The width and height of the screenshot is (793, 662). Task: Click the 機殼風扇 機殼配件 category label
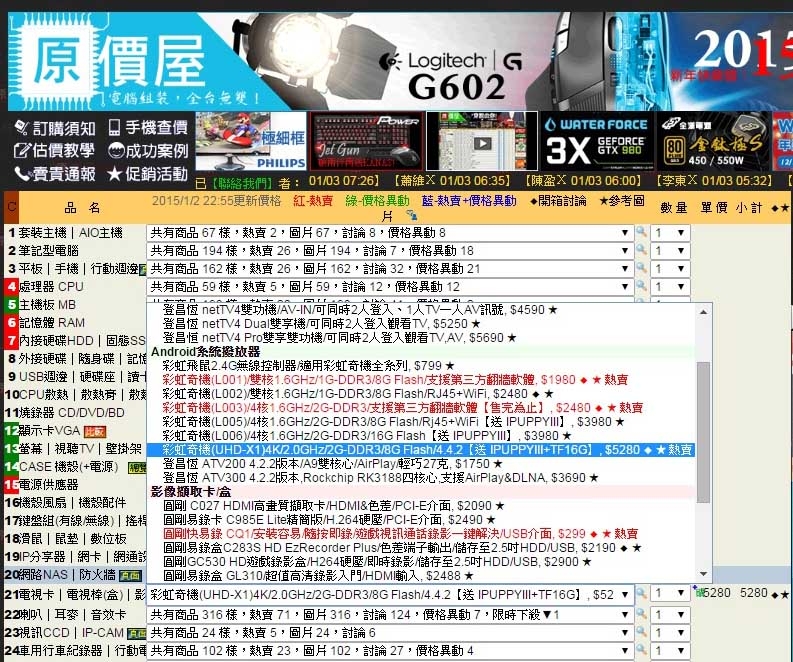click(72, 503)
